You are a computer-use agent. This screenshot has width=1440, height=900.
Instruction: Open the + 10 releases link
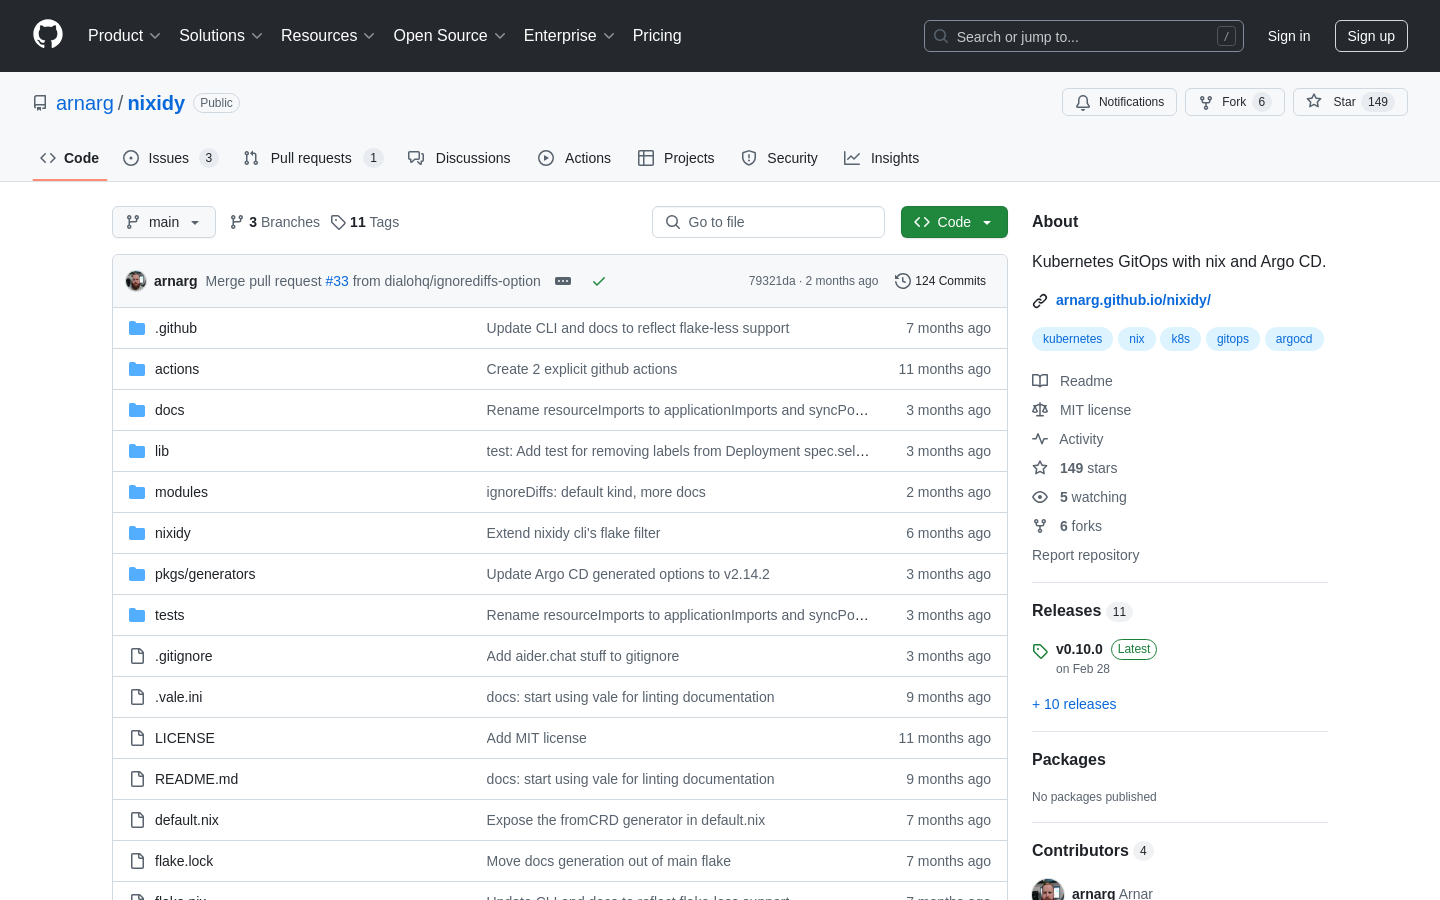pyautogui.click(x=1074, y=704)
